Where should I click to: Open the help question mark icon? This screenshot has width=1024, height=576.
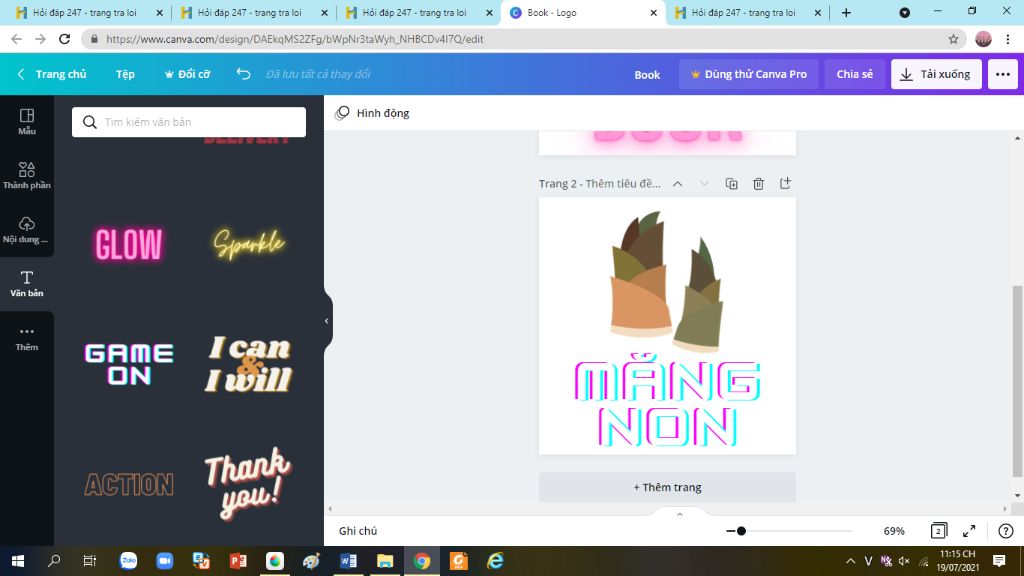tap(1006, 531)
